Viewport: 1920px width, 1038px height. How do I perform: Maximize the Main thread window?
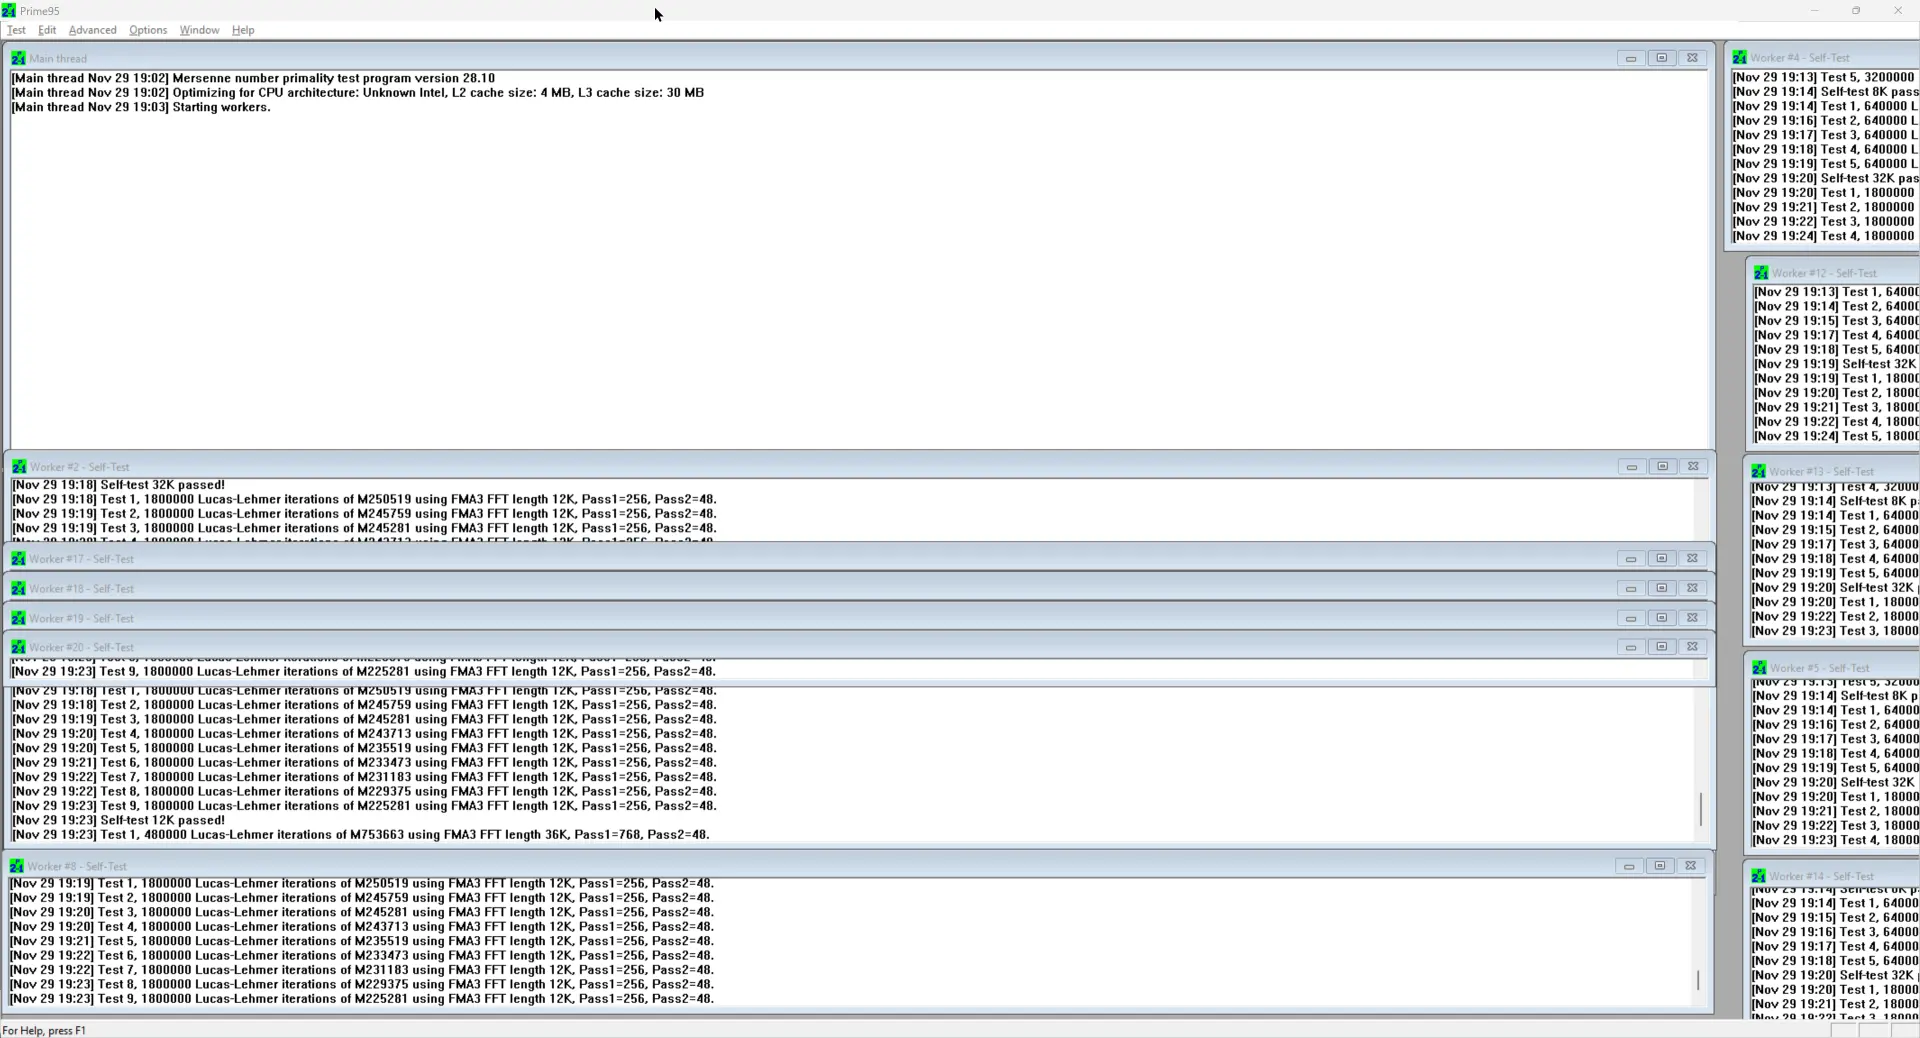point(1662,58)
